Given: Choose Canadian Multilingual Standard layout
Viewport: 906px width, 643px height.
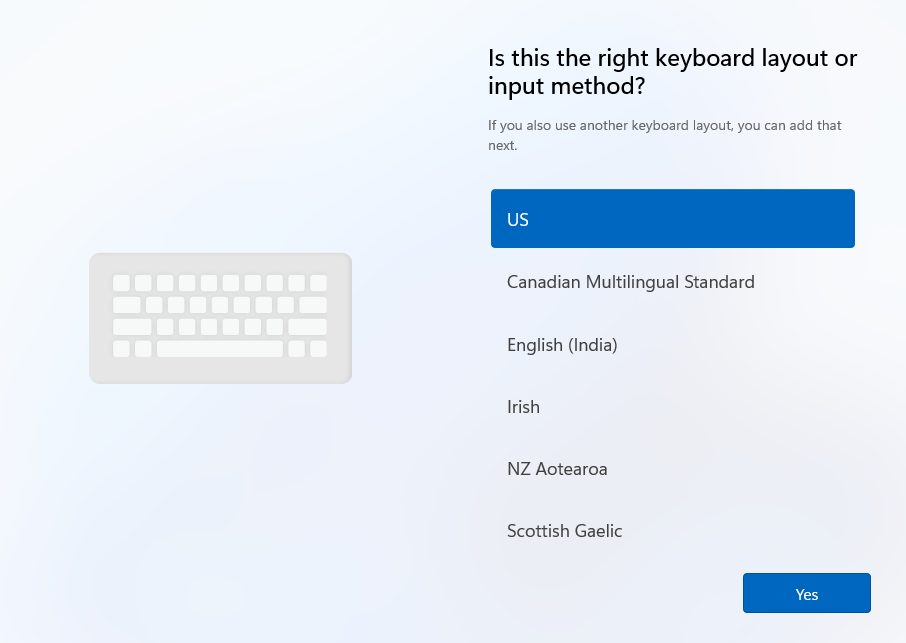Looking at the screenshot, I should click(x=630, y=282).
